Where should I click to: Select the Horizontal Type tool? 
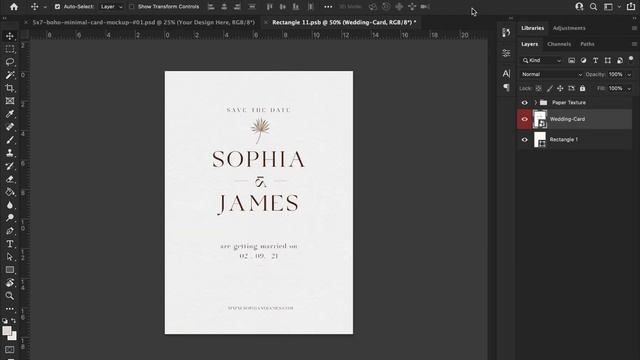pos(10,244)
